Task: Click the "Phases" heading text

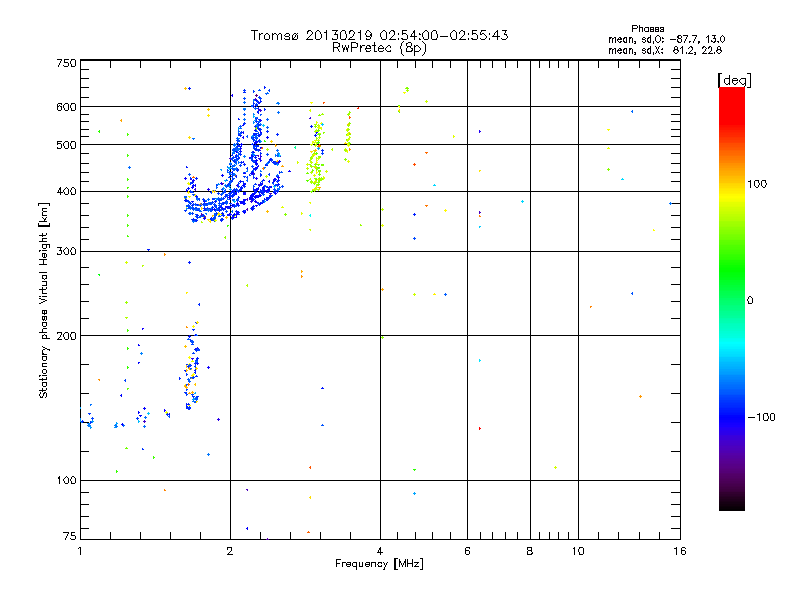Action: coord(647,29)
